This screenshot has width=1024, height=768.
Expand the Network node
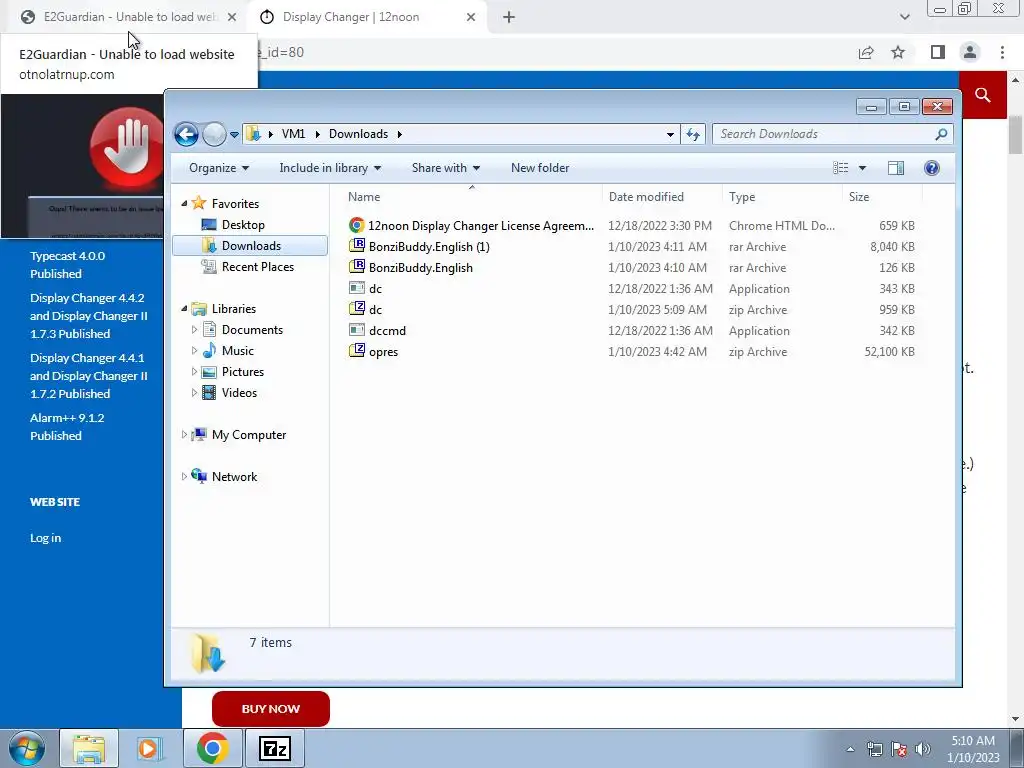184,477
